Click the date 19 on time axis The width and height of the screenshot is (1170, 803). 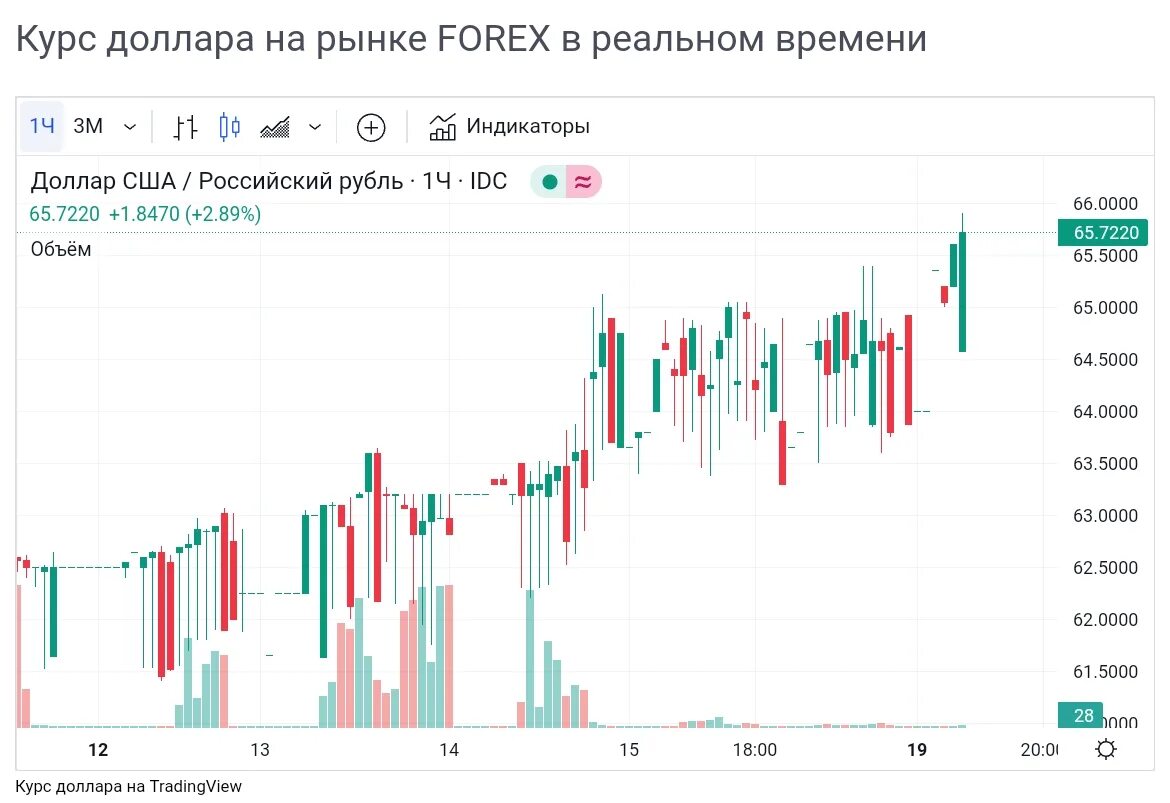pyautogui.click(x=917, y=749)
